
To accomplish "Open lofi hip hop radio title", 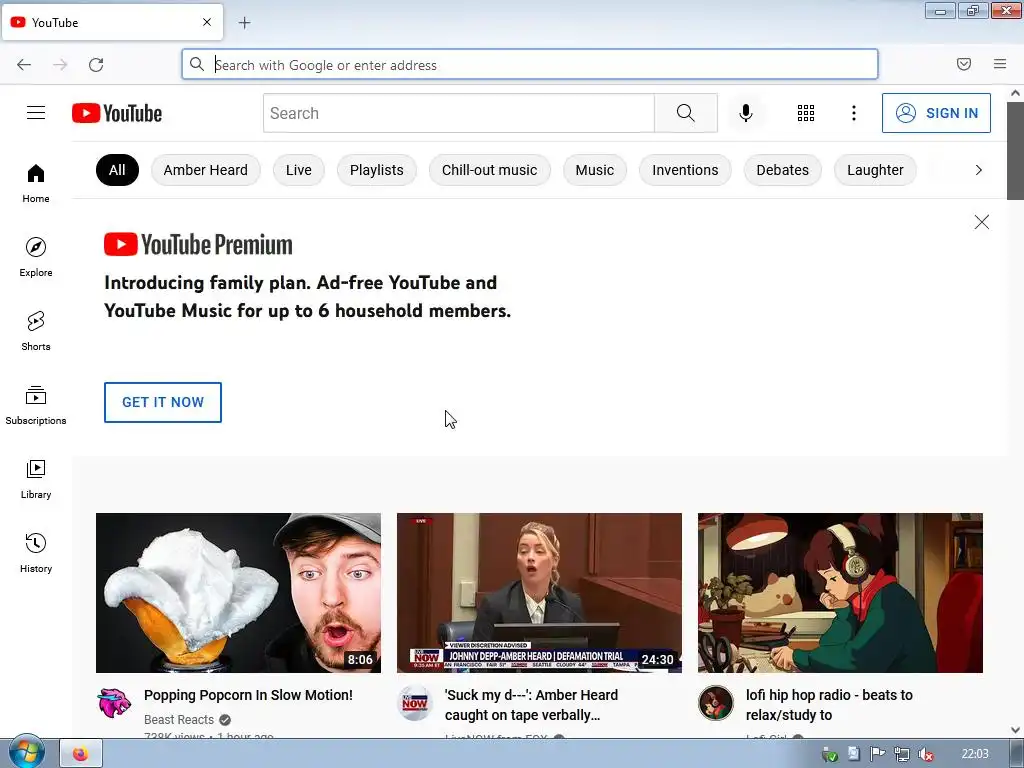I will point(829,705).
